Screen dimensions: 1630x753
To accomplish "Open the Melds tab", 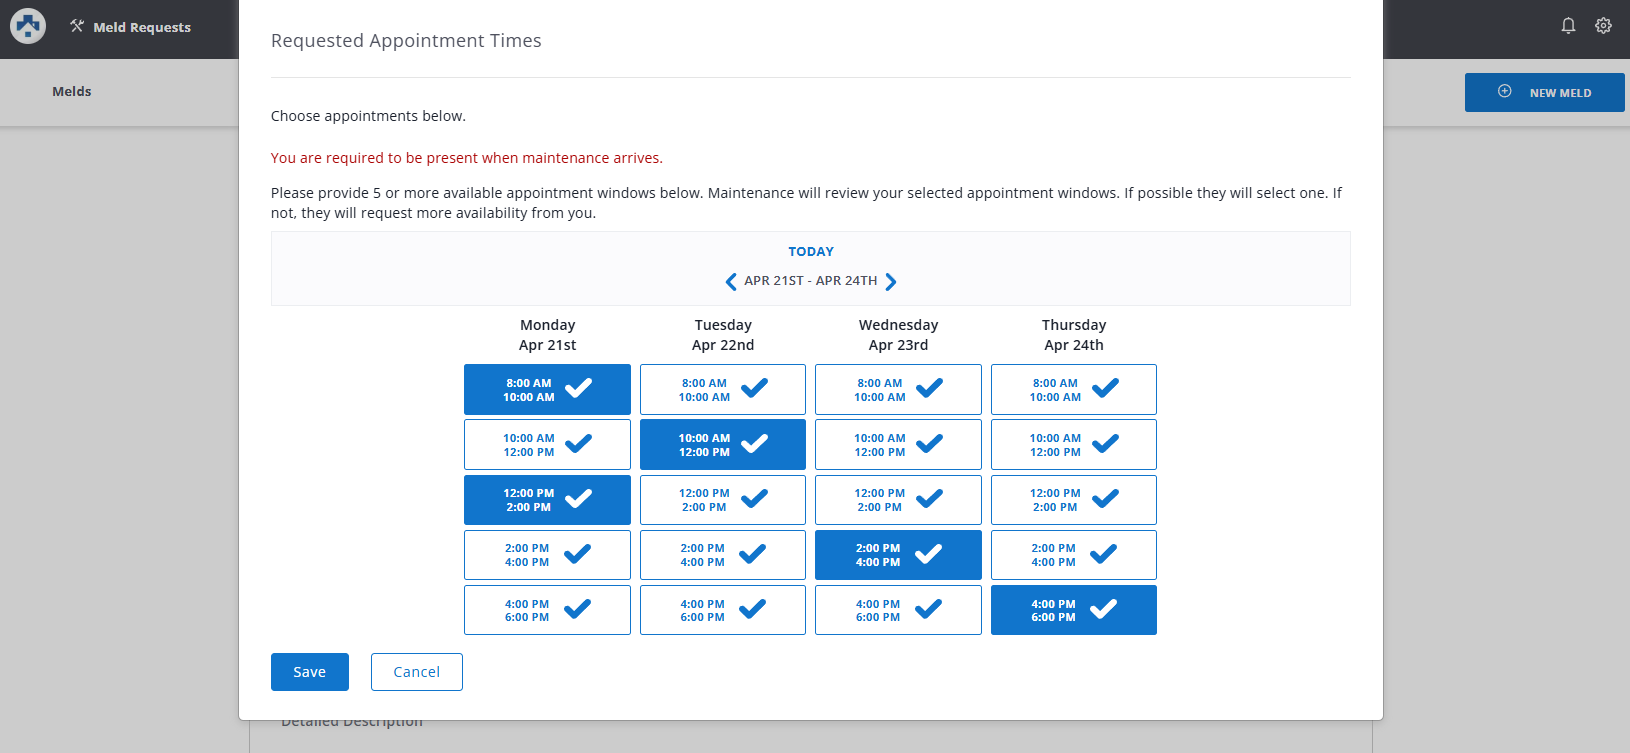I will pos(72,92).
